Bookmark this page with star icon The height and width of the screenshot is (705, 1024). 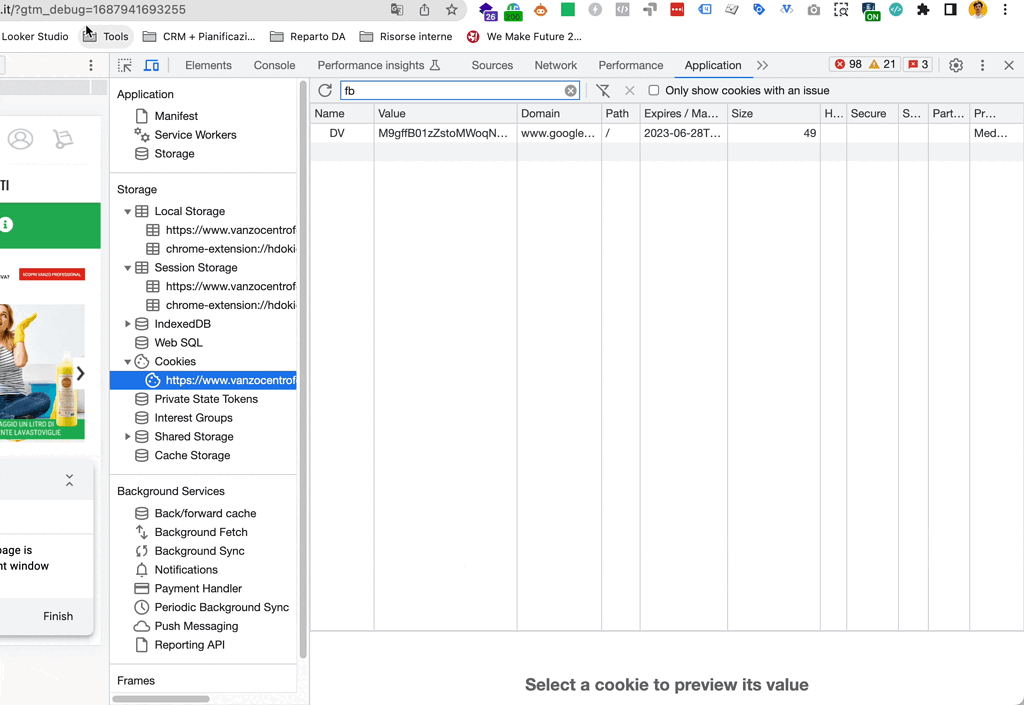[x=452, y=10]
